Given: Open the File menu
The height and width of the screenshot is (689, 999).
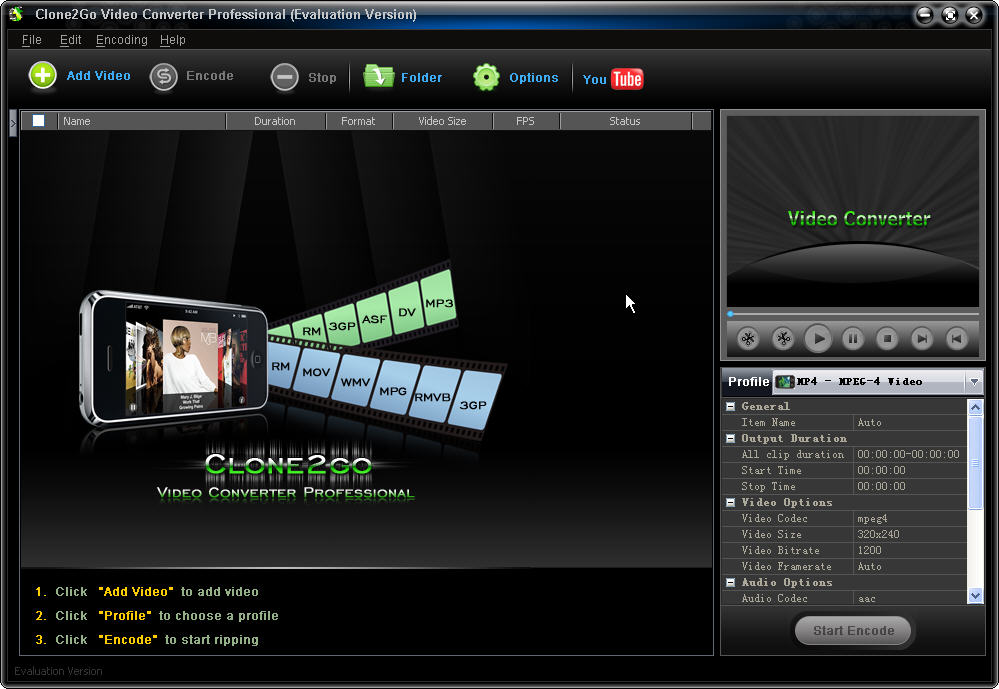Looking at the screenshot, I should [31, 40].
